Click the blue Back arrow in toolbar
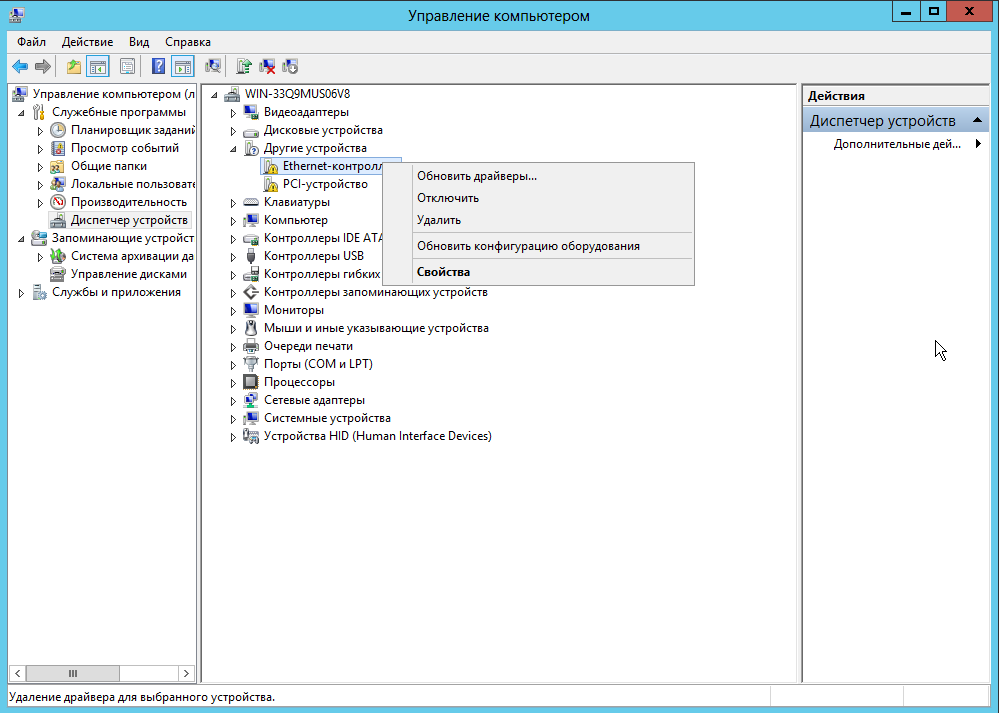 click(19, 67)
